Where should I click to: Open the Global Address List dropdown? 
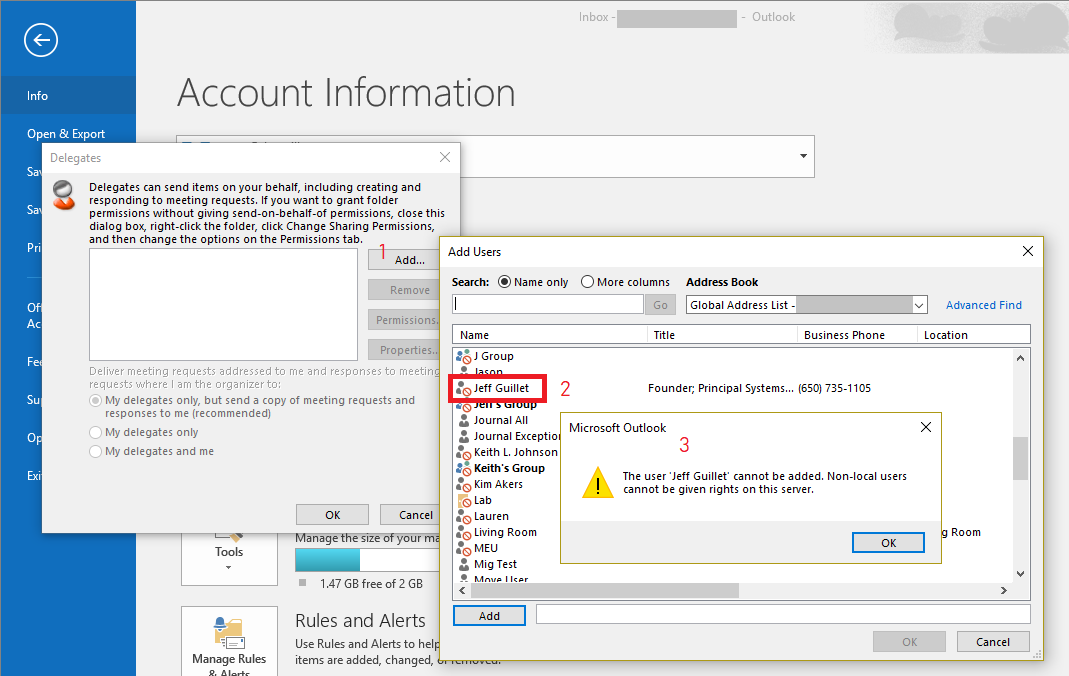(919, 305)
